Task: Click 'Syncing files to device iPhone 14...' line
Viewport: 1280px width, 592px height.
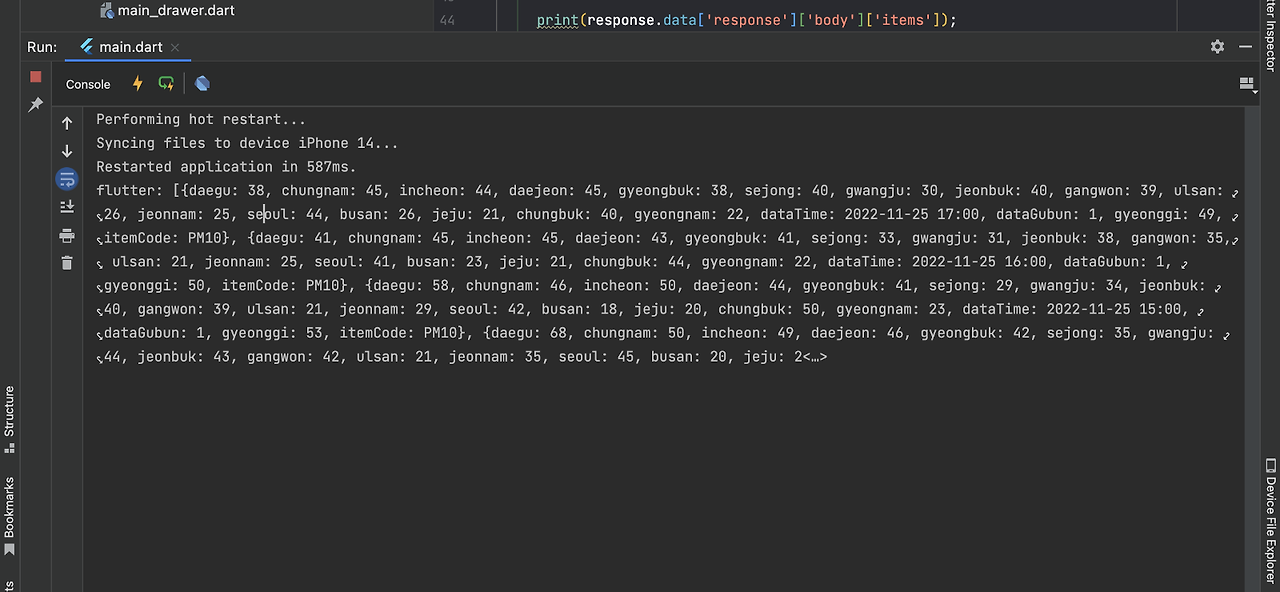Action: (x=247, y=143)
